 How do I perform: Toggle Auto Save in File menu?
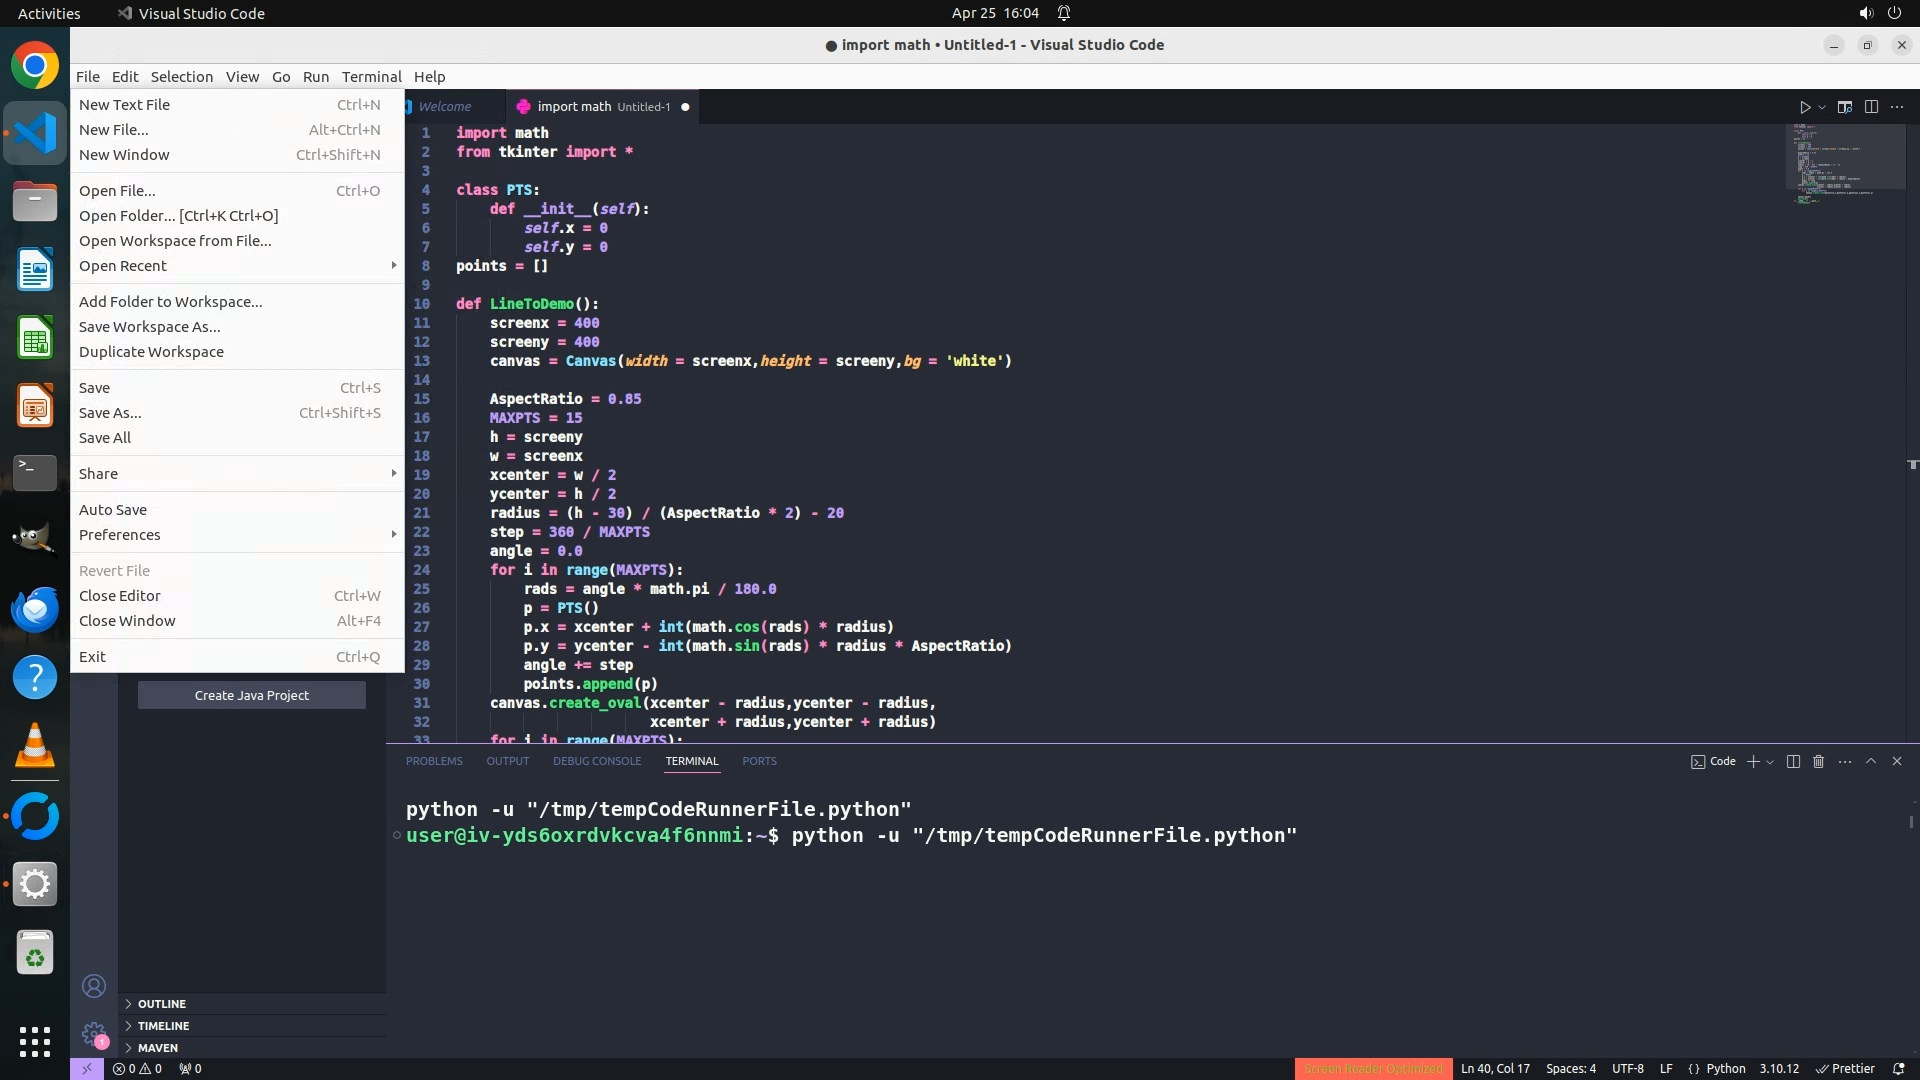[113, 510]
